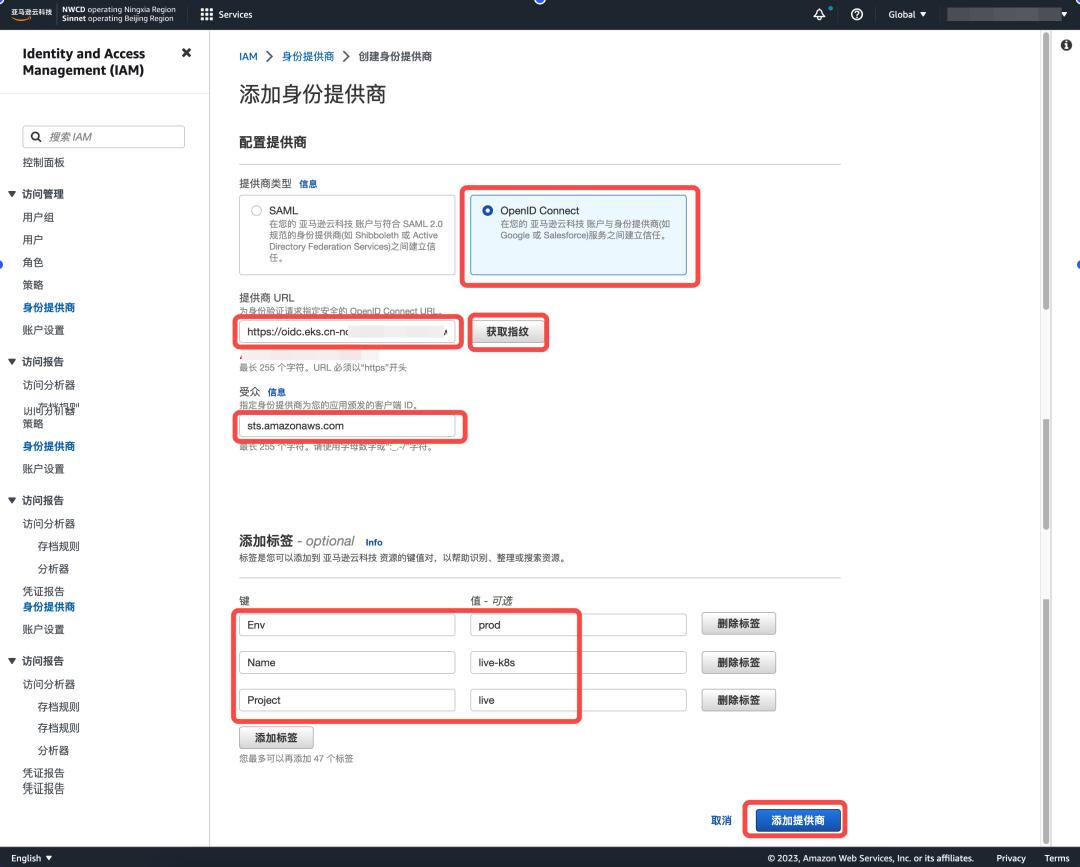Select the 提供商类型 信息 toggle link
Viewport: 1080px width, 867px height.
308,183
